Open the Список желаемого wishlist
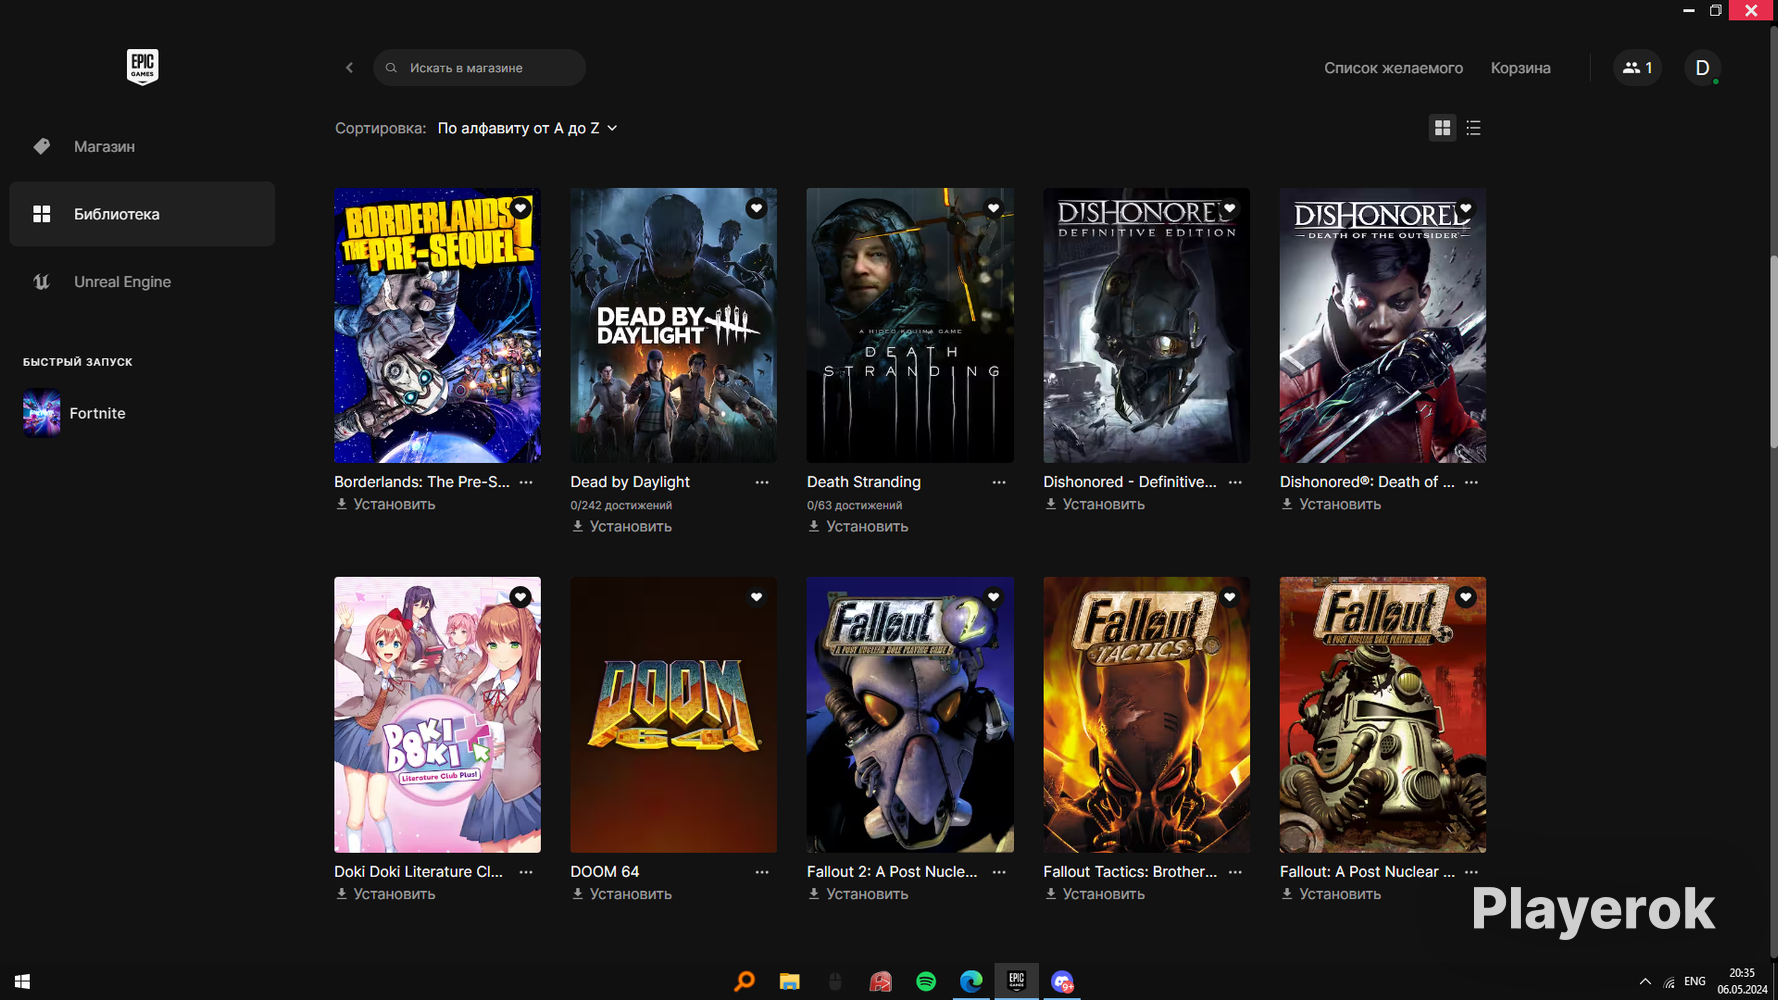The width and height of the screenshot is (1778, 1000). coord(1393,68)
